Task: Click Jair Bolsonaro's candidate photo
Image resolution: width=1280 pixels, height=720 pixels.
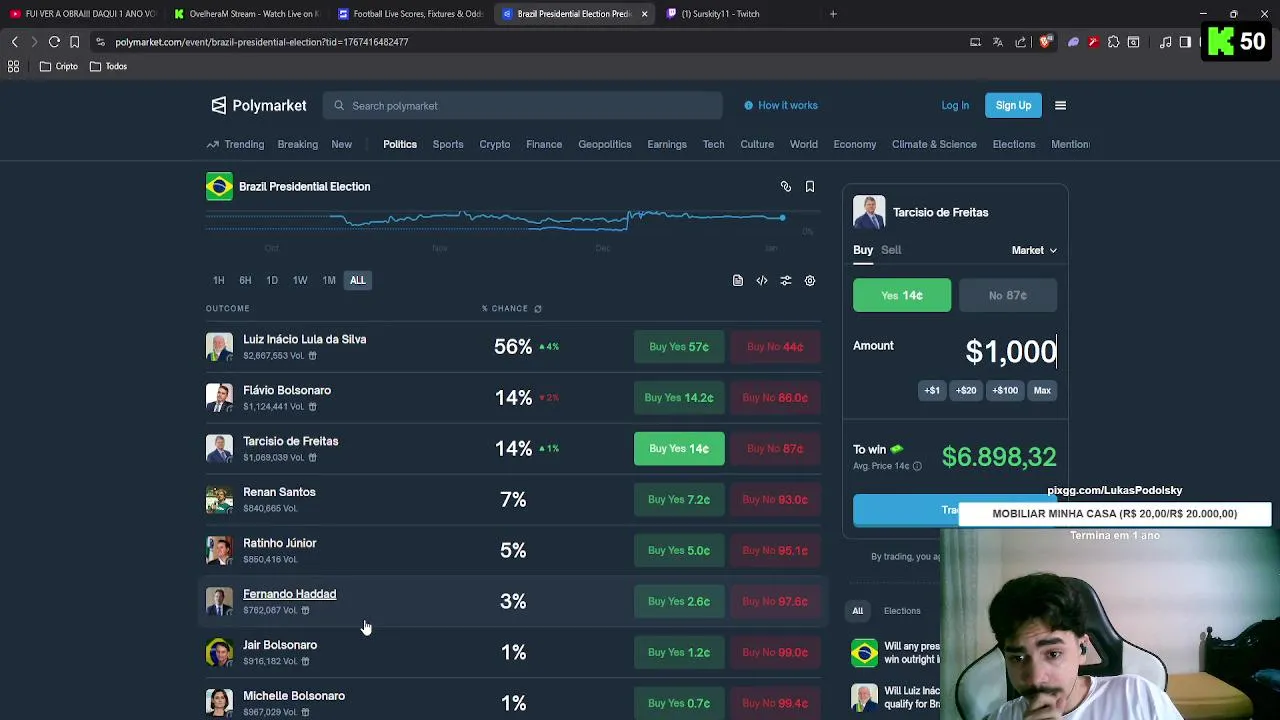Action: pos(219,652)
